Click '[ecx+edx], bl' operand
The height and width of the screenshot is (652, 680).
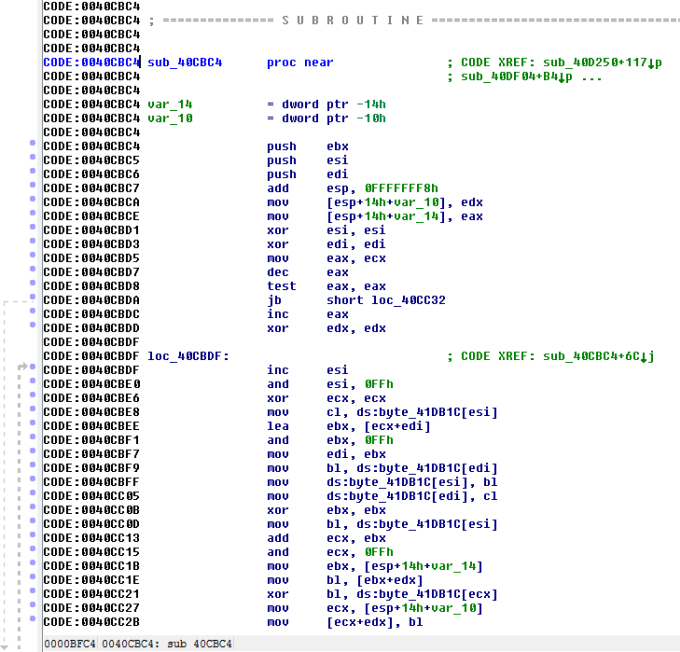click(x=375, y=622)
